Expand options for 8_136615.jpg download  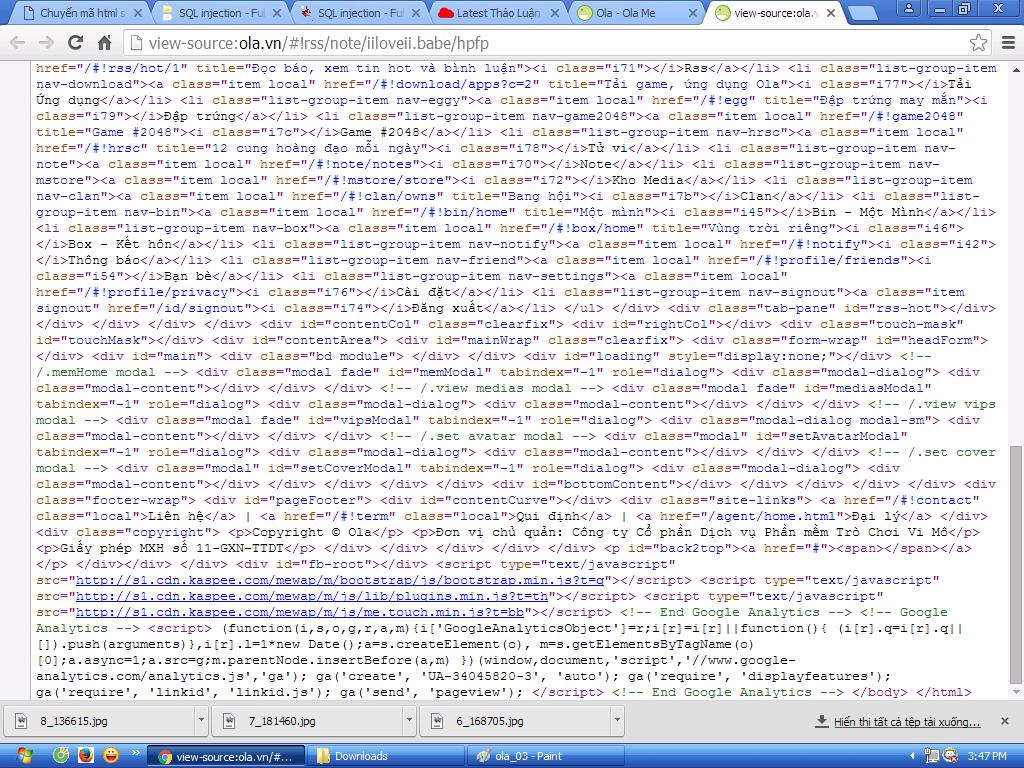pyautogui.click(x=201, y=721)
